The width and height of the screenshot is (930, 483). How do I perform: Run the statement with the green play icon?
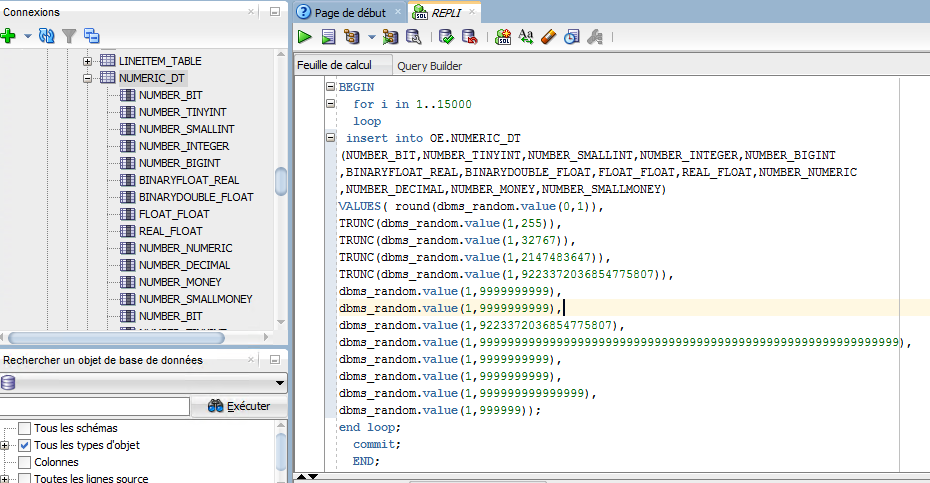(x=305, y=37)
